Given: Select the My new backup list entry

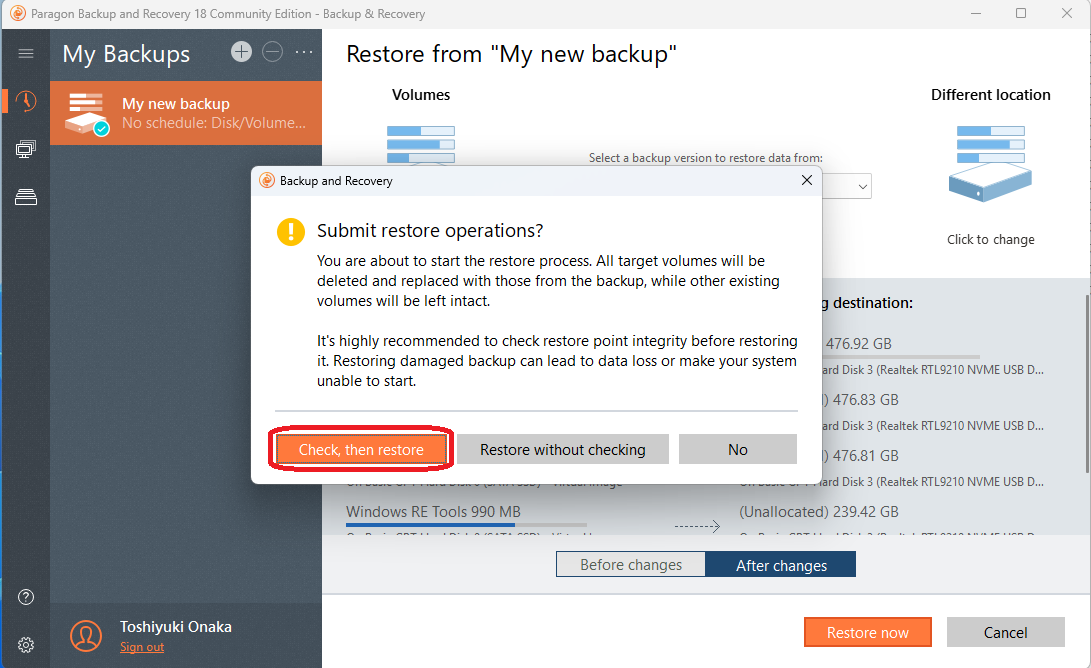Looking at the screenshot, I should [x=186, y=113].
